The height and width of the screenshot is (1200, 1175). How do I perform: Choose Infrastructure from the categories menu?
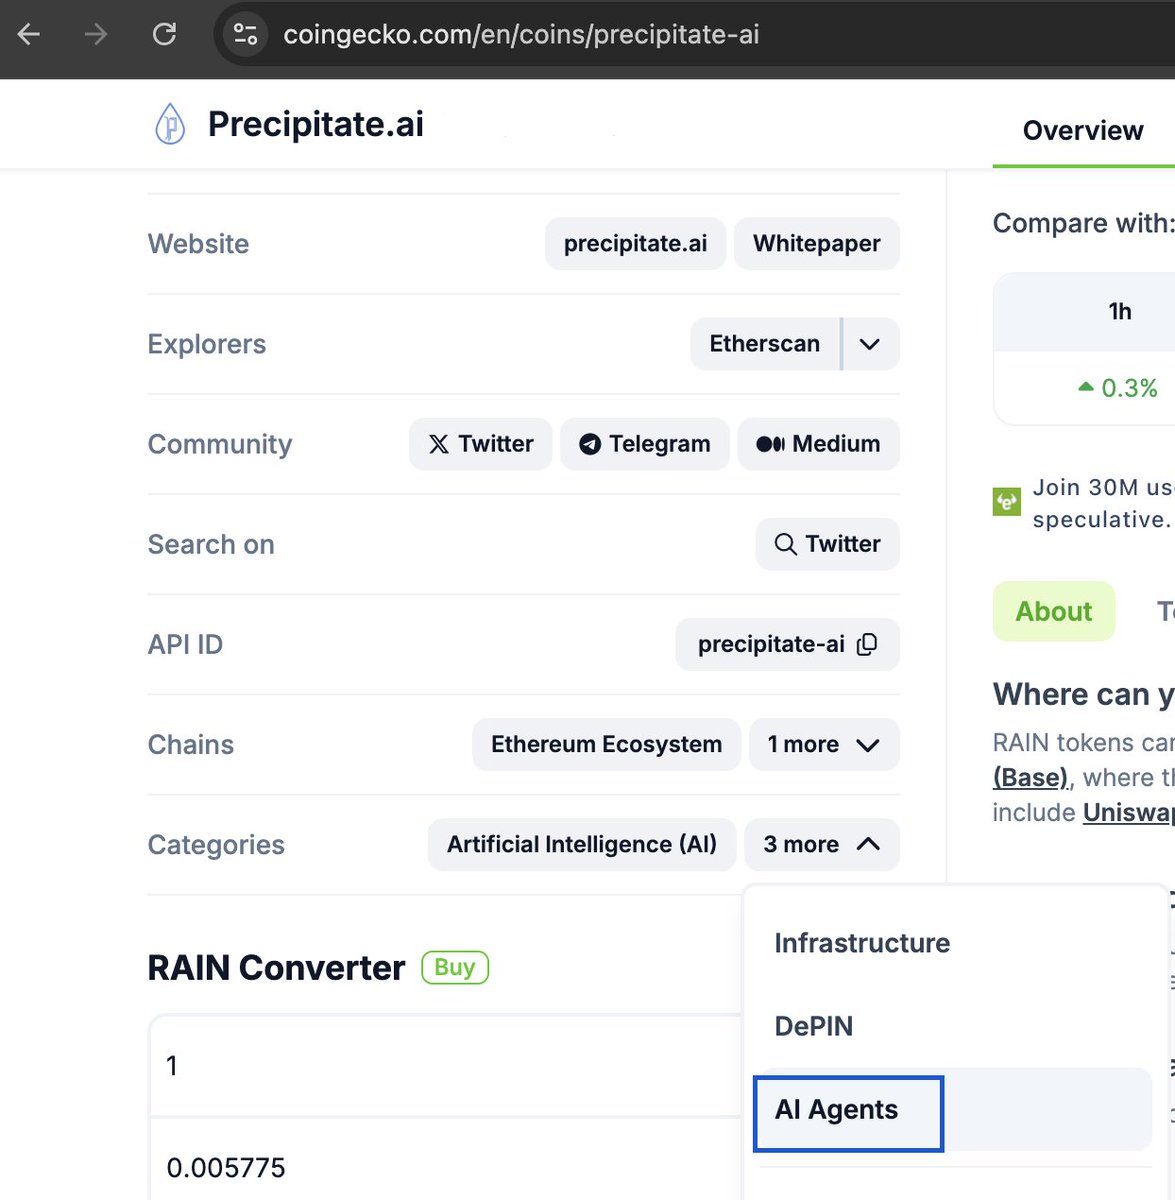(x=862, y=943)
